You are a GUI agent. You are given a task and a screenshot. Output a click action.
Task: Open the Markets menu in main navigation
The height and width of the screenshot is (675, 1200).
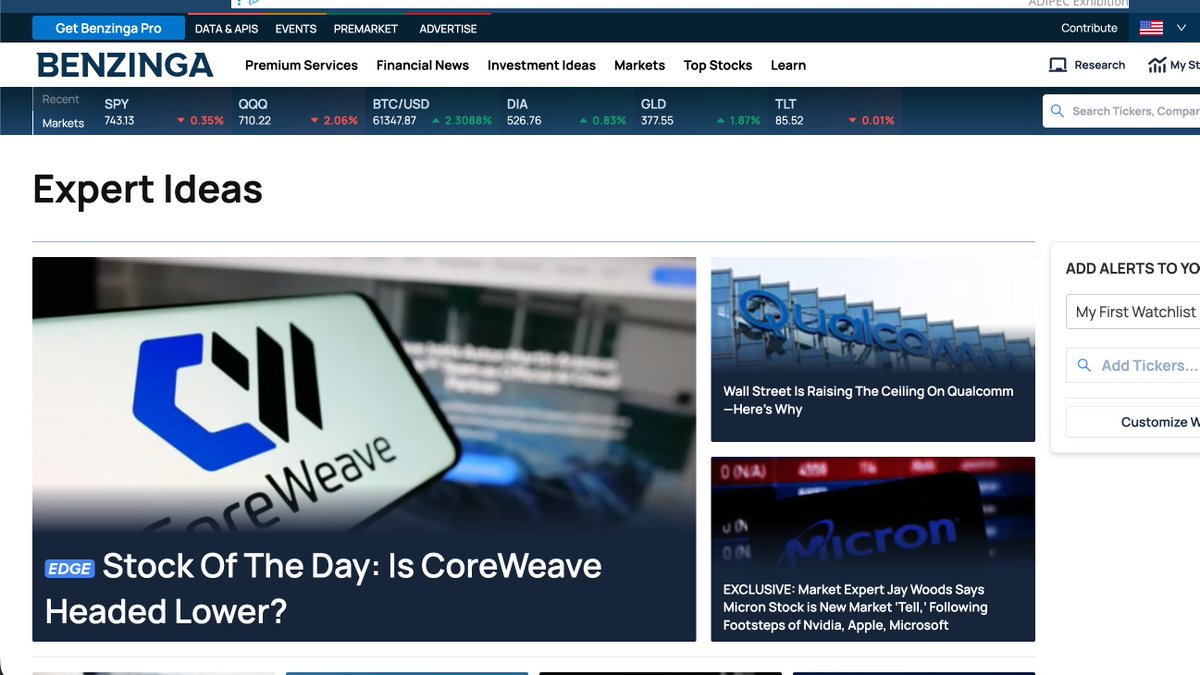[x=639, y=65]
